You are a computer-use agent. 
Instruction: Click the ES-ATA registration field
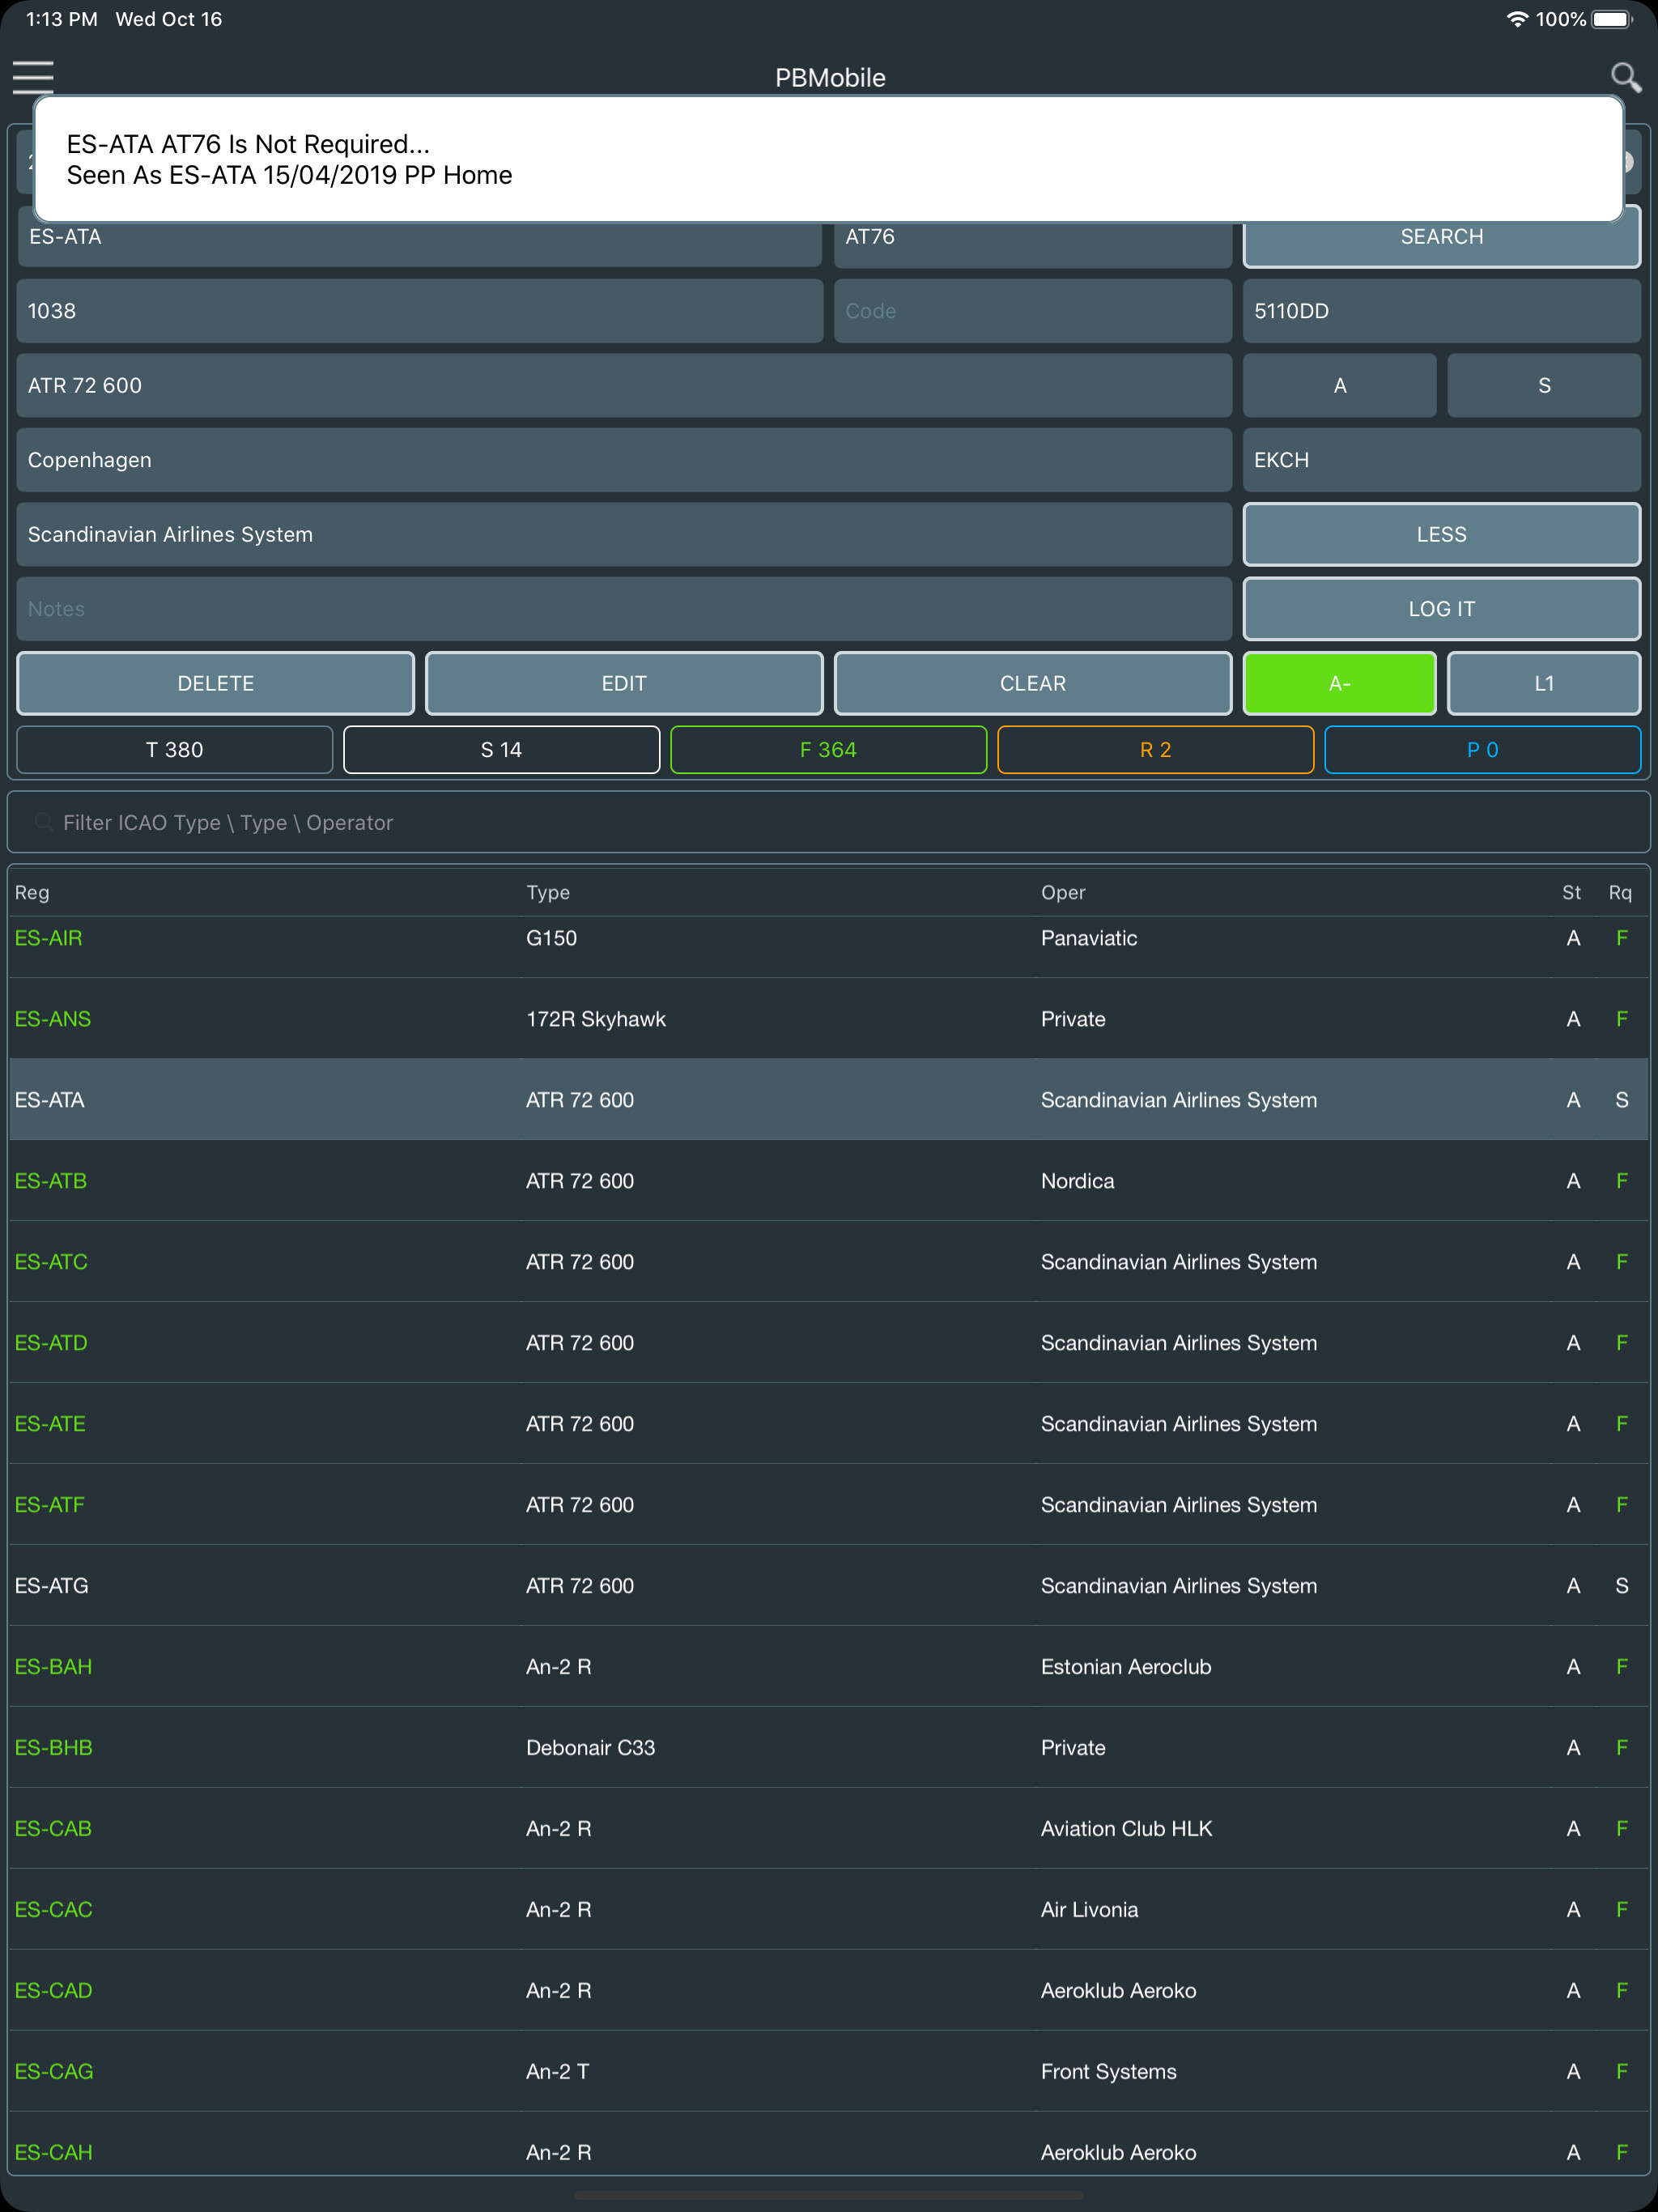pos(419,238)
